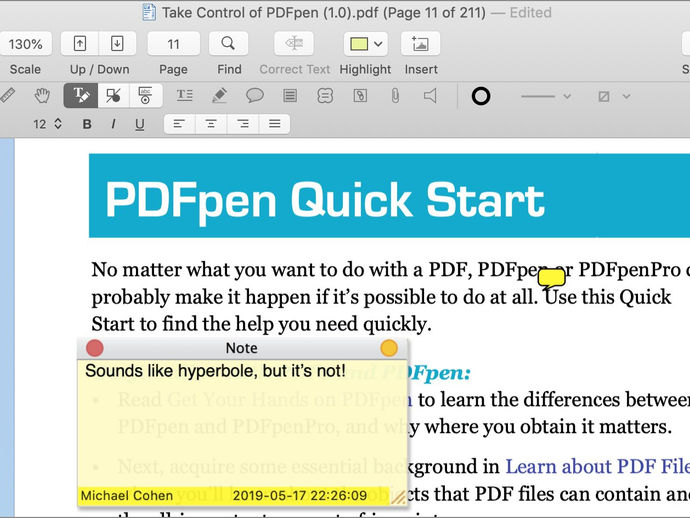Toggle Underline formatting
Image resolution: width=690 pixels, height=518 pixels.
[x=139, y=125]
